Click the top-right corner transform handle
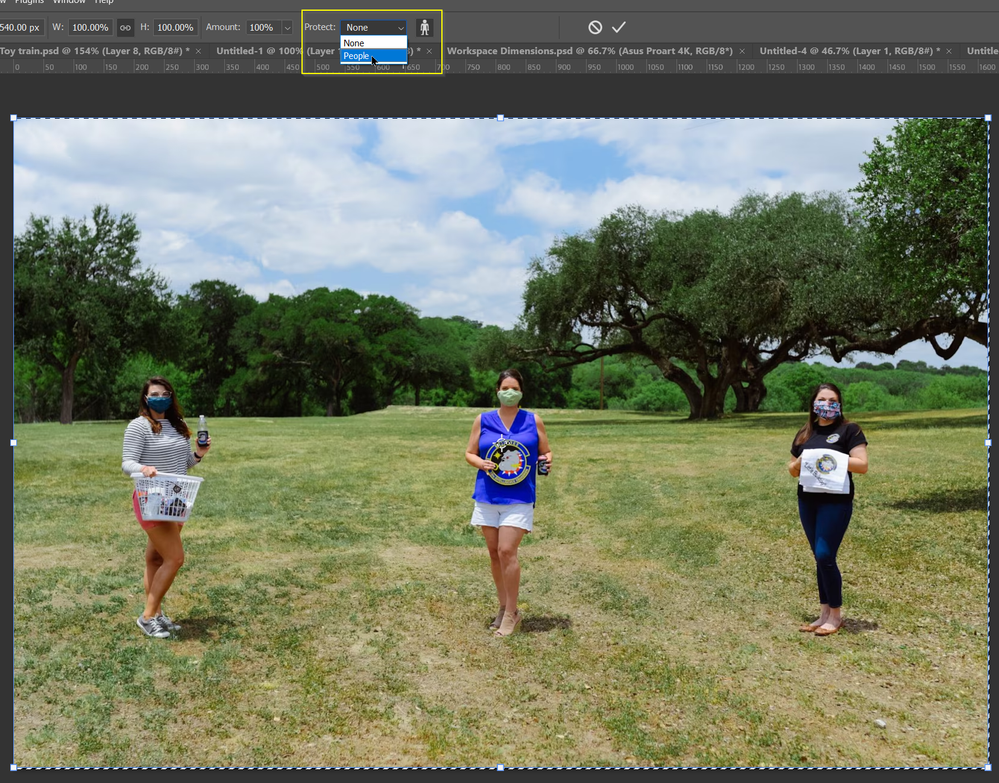 tap(988, 118)
